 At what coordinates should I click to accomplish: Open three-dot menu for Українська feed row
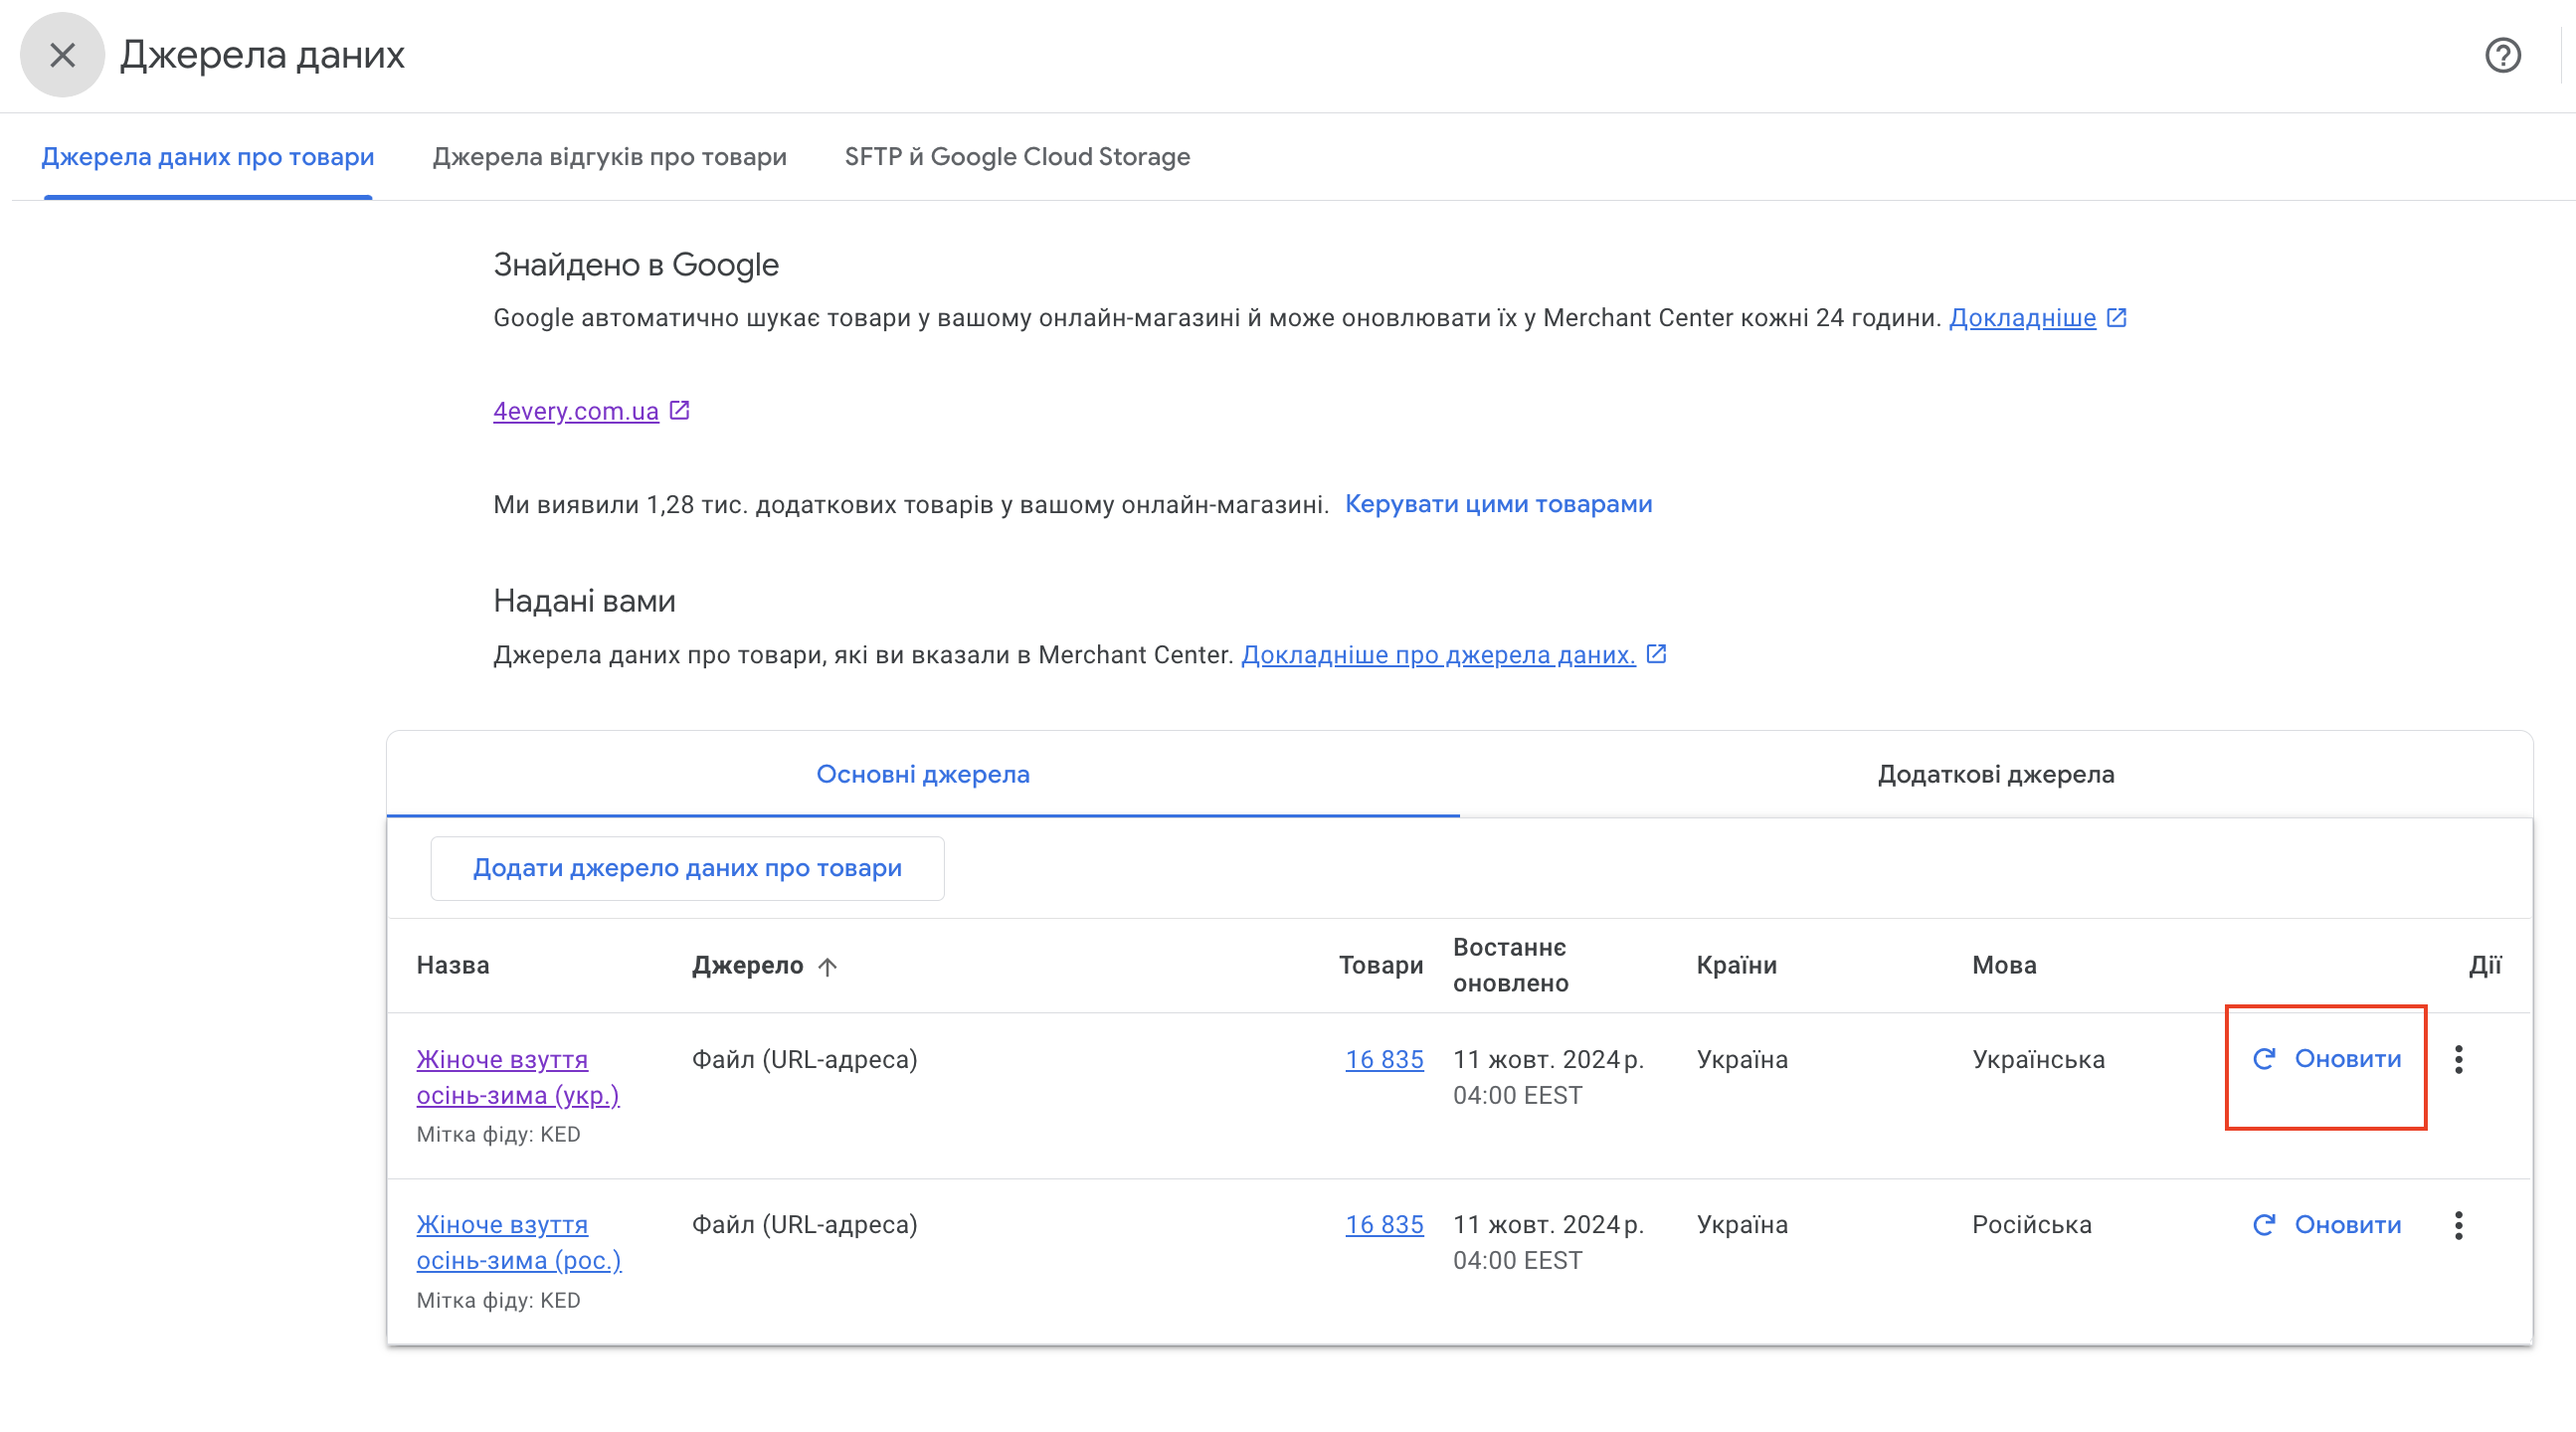tap(2459, 1059)
